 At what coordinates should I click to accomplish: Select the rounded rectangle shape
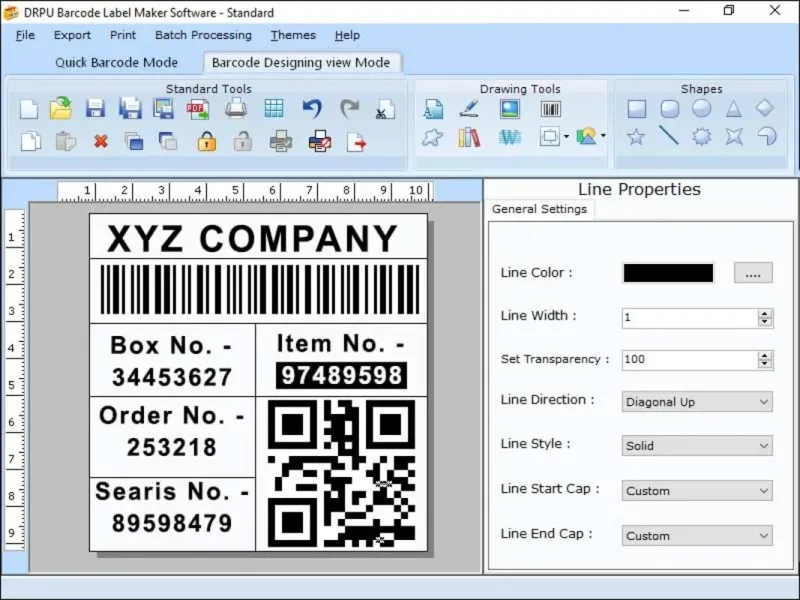pyautogui.click(x=669, y=109)
